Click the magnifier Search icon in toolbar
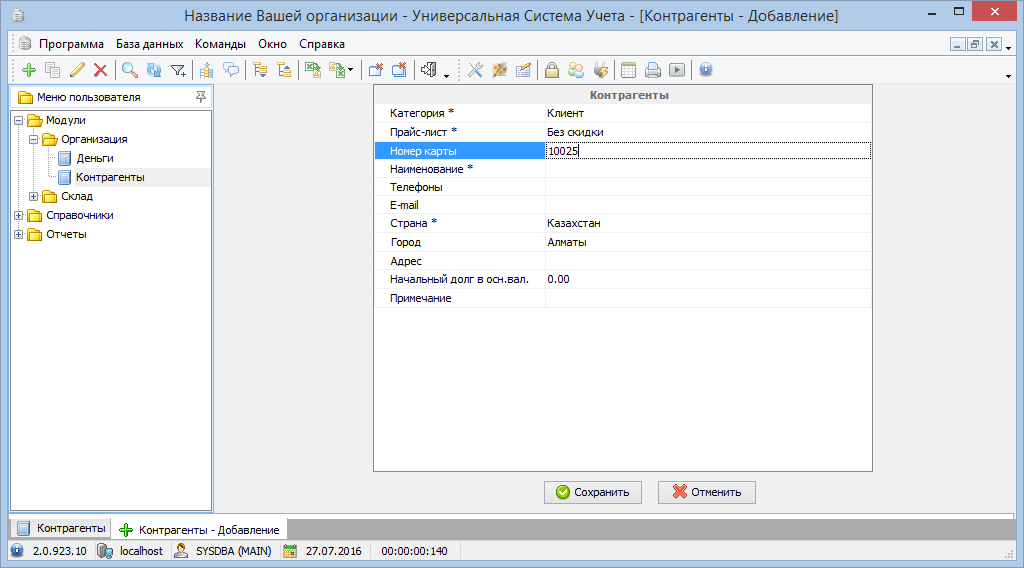 (x=130, y=70)
